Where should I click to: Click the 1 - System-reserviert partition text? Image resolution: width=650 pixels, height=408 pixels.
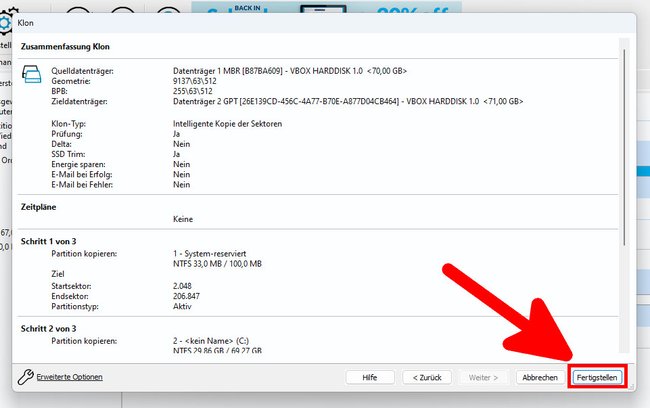point(209,253)
